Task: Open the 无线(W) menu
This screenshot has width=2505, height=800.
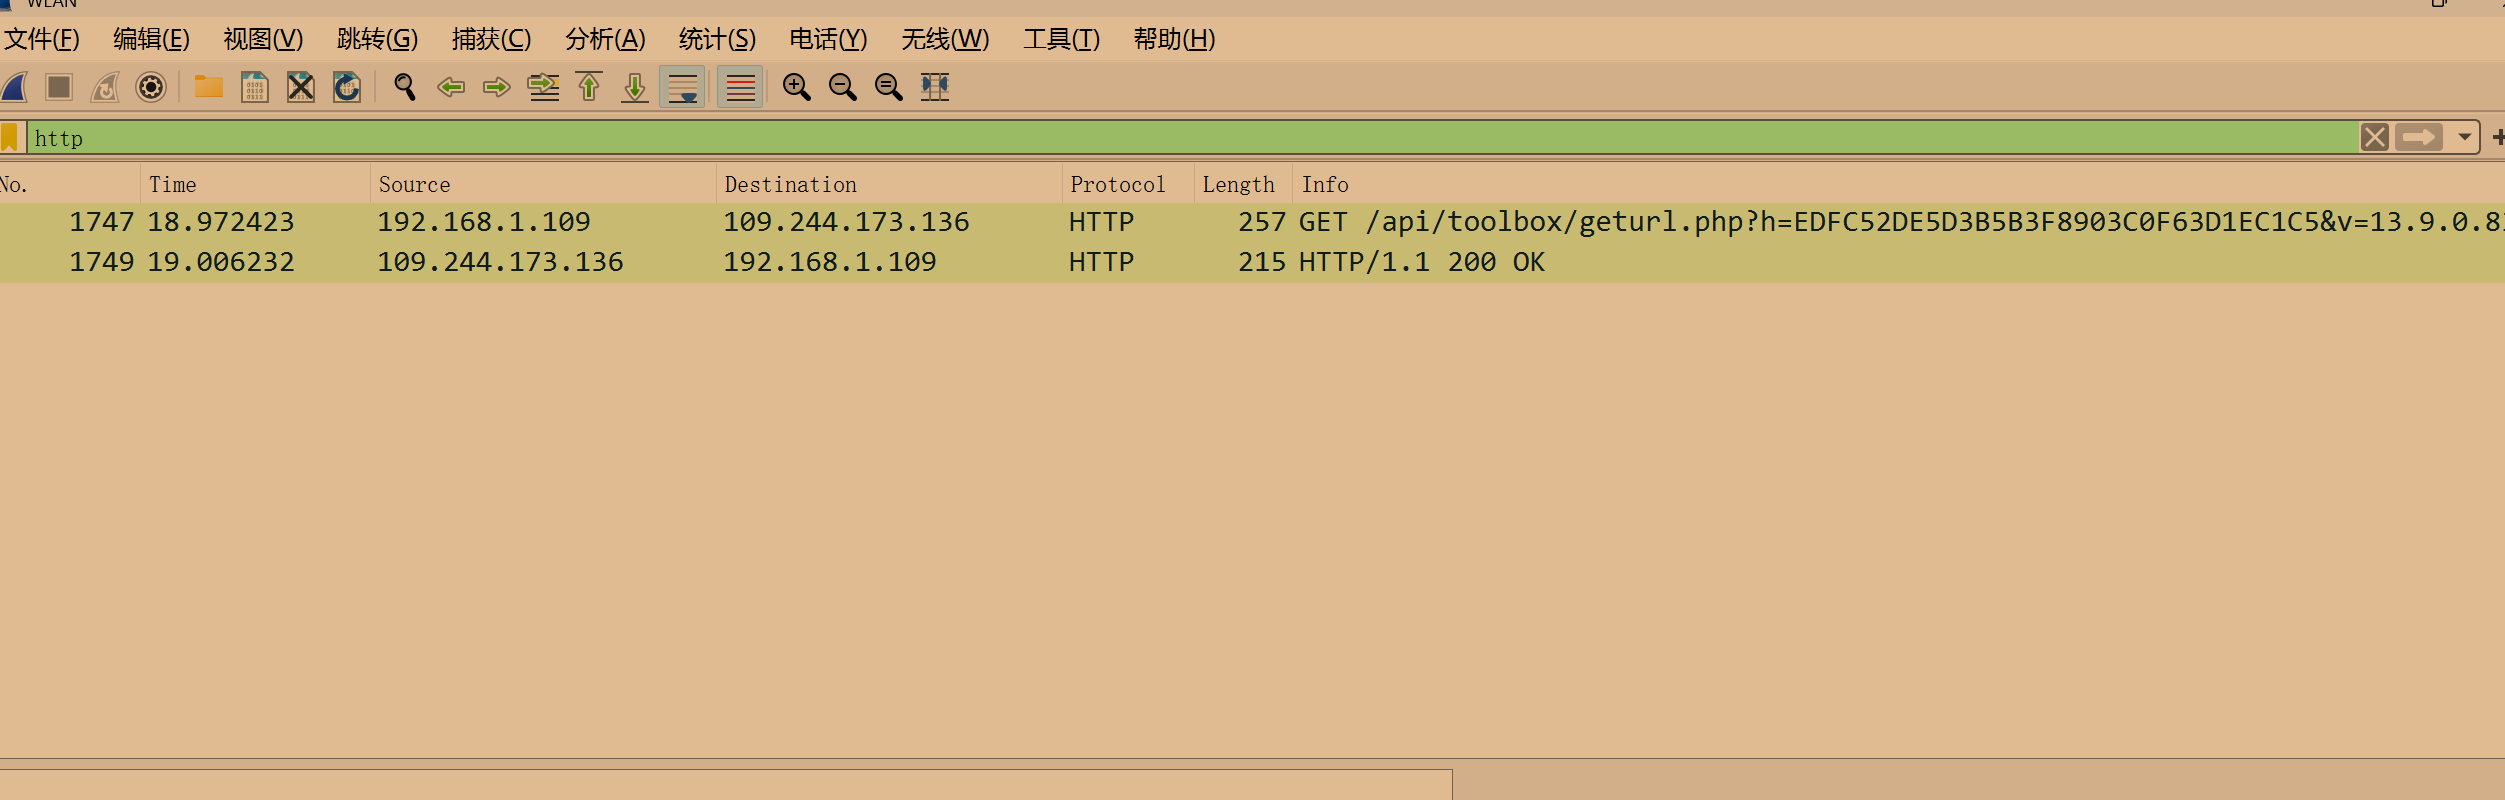Action: coord(945,39)
